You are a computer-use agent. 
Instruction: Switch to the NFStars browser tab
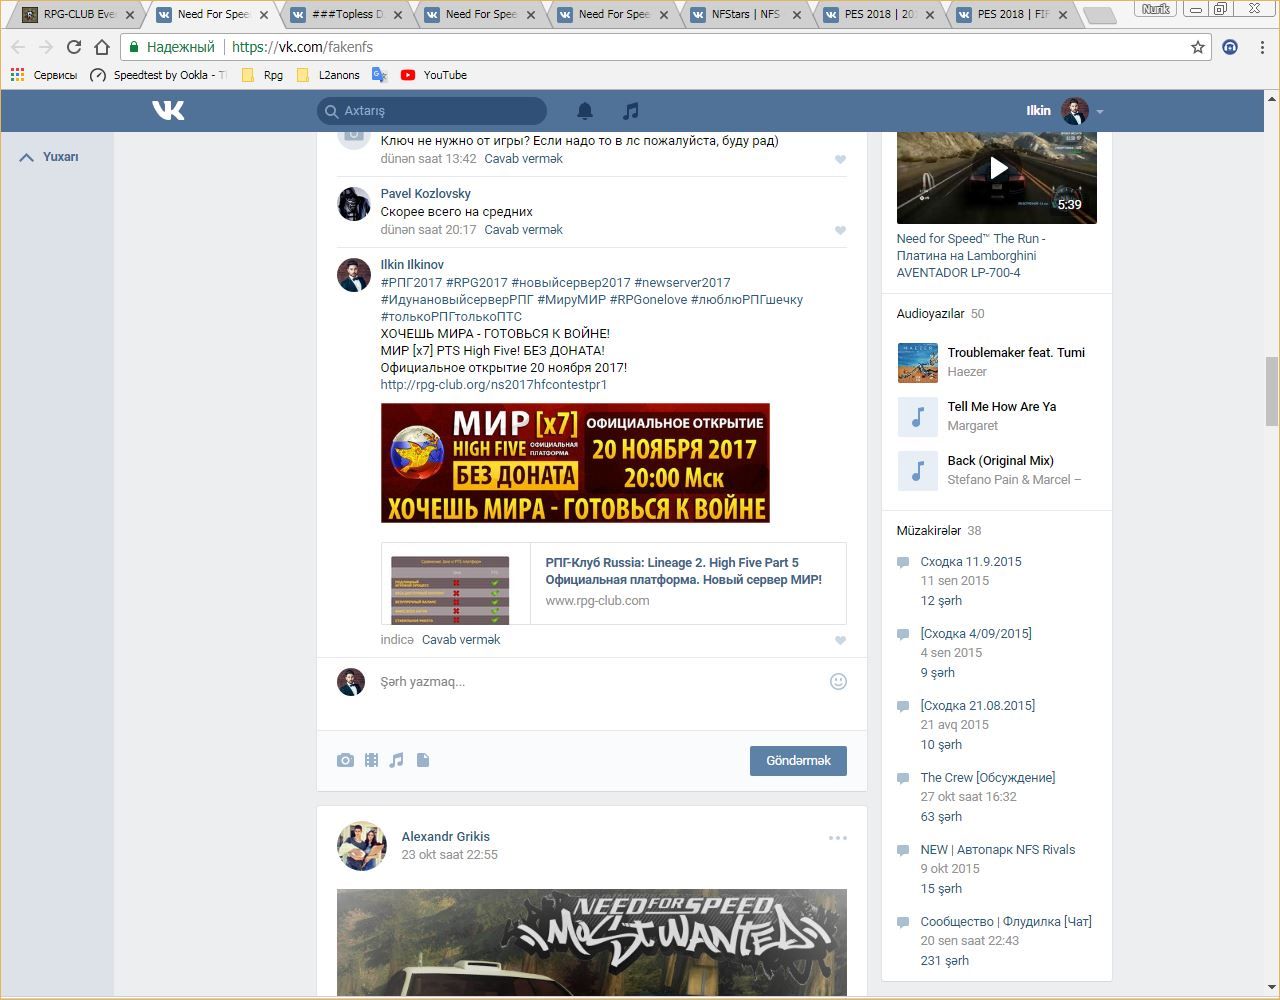745,15
